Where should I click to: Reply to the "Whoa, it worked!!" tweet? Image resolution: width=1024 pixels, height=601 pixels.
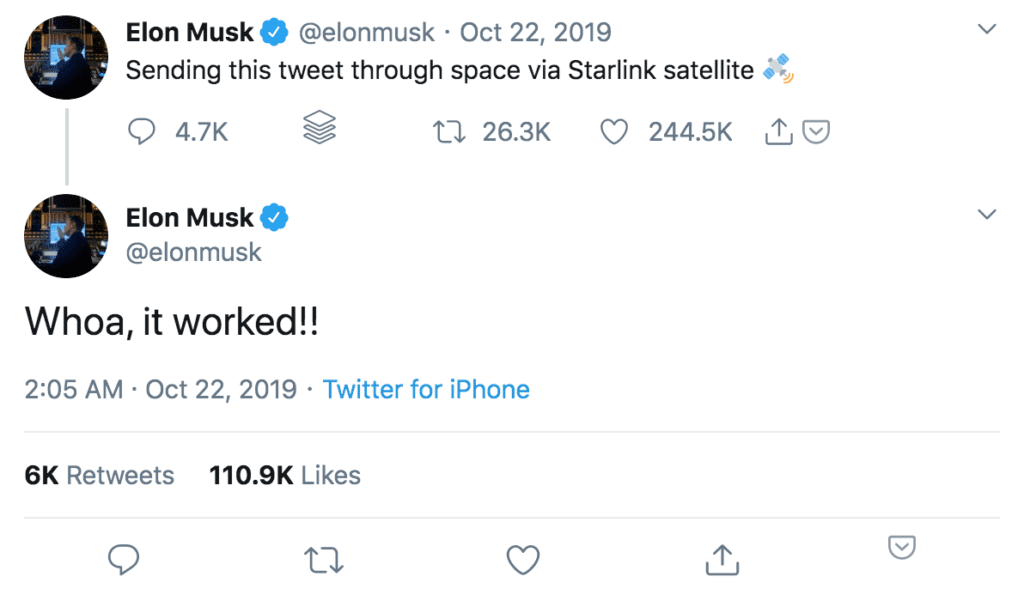(x=123, y=560)
